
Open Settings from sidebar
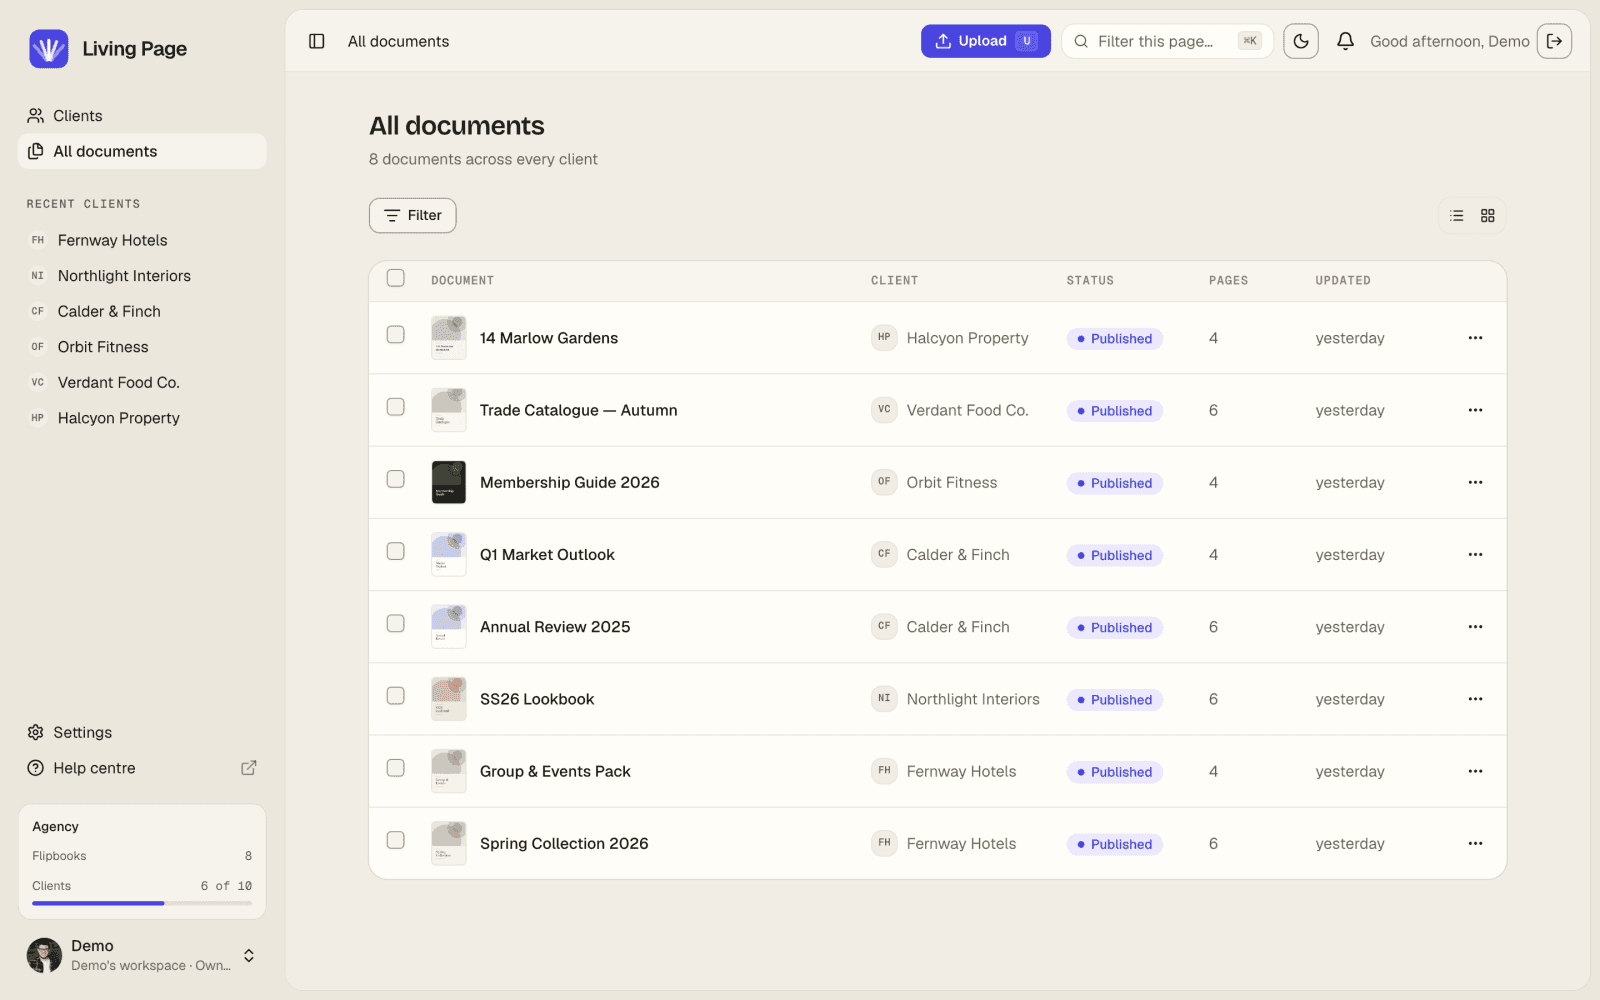(x=142, y=732)
